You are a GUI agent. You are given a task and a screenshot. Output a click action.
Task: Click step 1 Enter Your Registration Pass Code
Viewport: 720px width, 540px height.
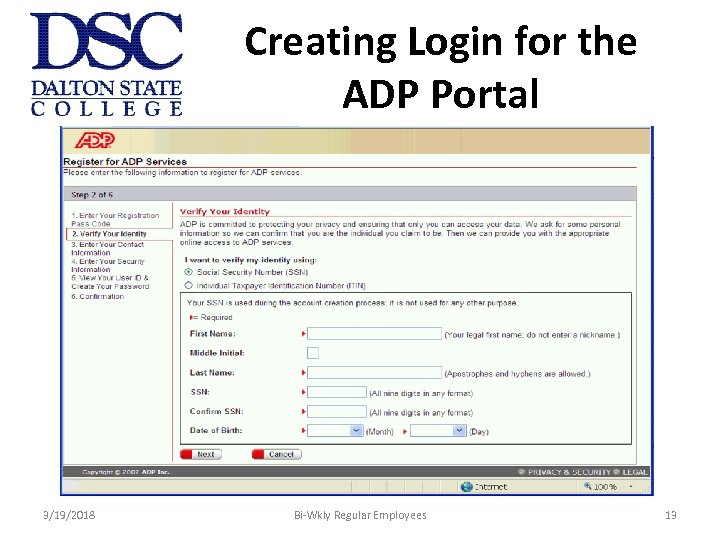115,219
